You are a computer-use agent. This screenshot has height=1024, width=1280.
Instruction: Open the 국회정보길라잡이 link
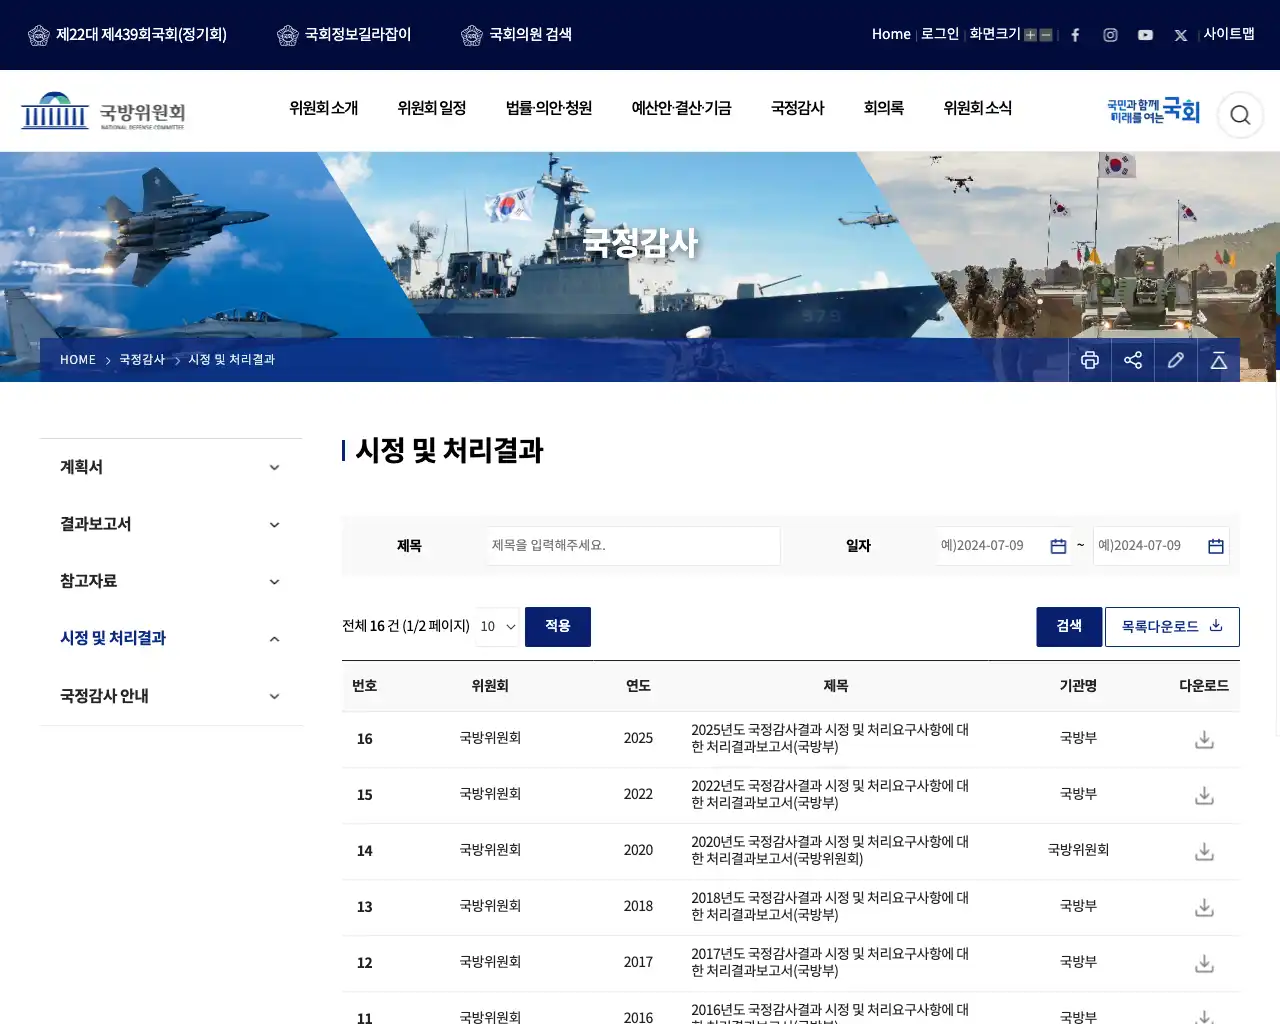click(344, 35)
